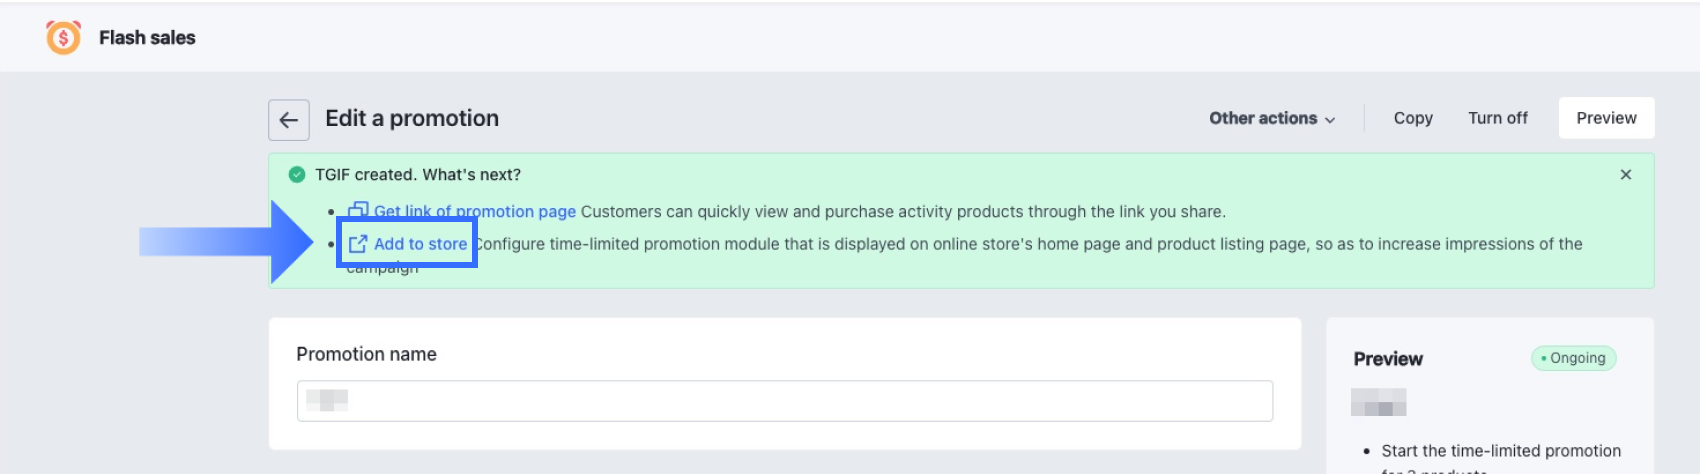Image resolution: width=1700 pixels, height=474 pixels.
Task: Click the Flash sales app icon
Action: coord(63,38)
